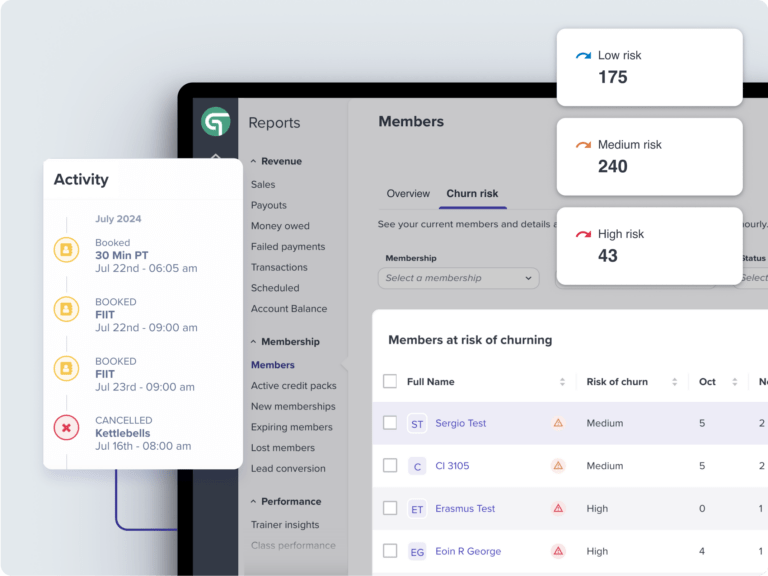Click Erasmus Test's high risk warning icon
Screen dimensions: 768x576
click(558, 508)
